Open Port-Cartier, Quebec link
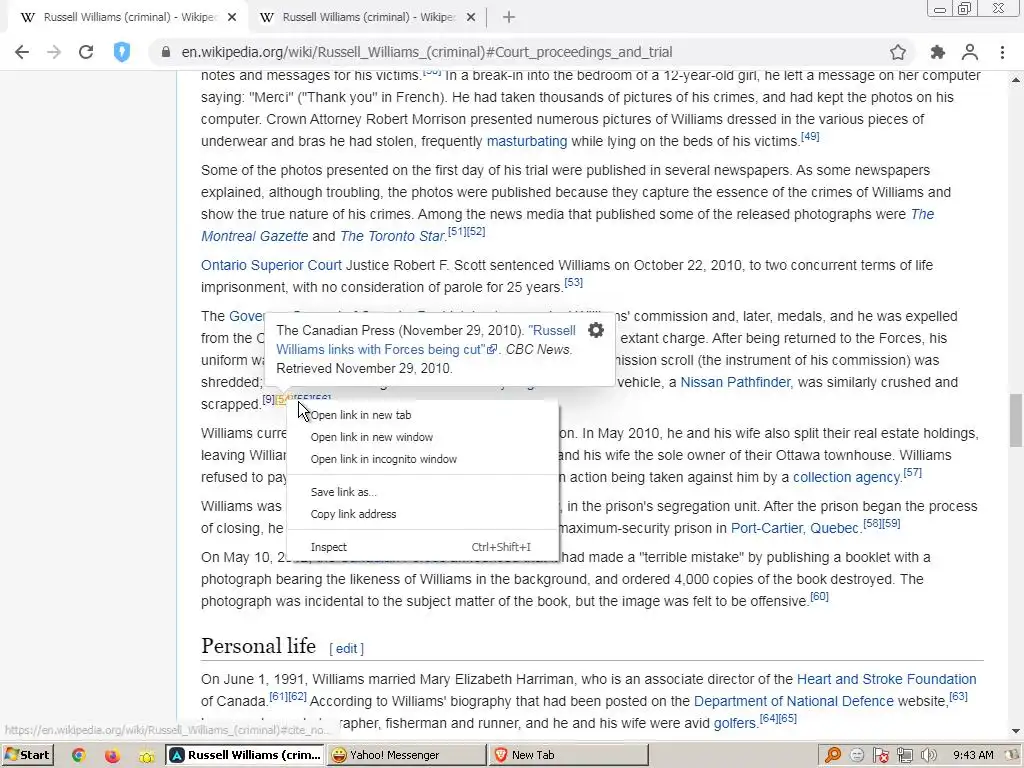The image size is (1024, 768). point(794,528)
